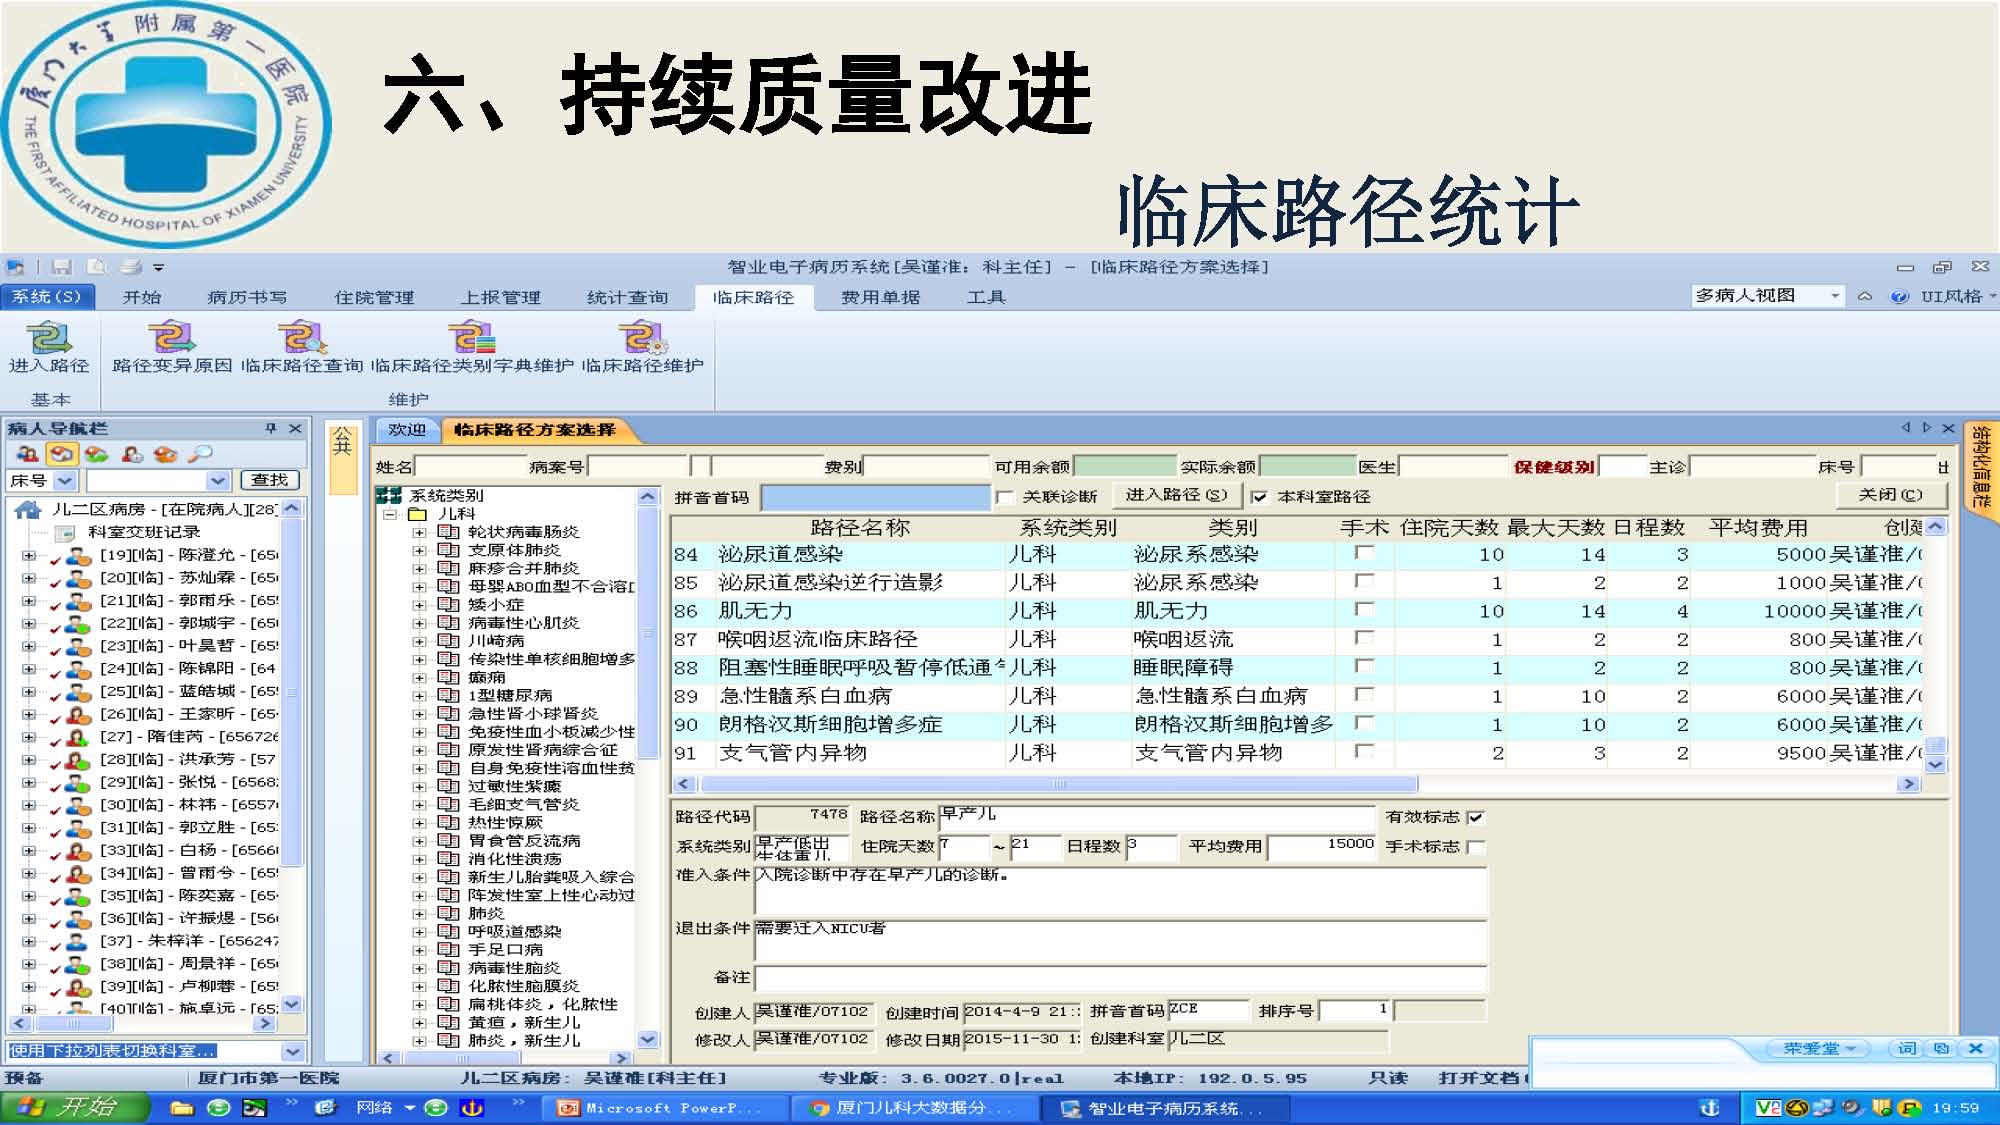Click the fifth orange icon in 病人导航栏 toolbar

click(x=166, y=454)
